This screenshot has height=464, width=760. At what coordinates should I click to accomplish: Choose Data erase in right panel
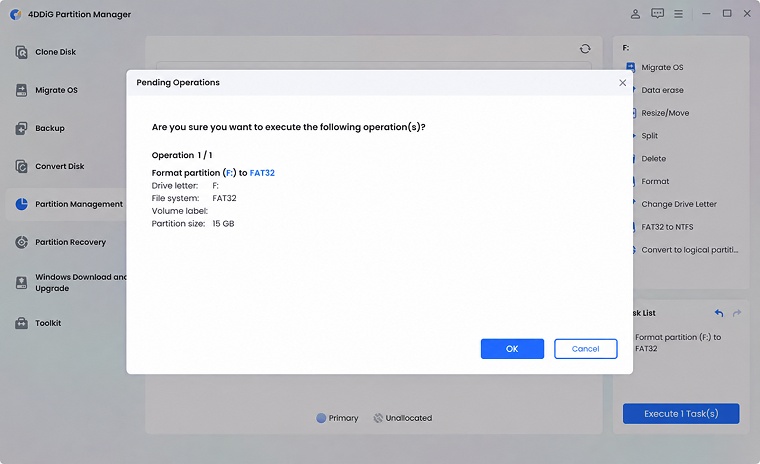[x=662, y=90]
